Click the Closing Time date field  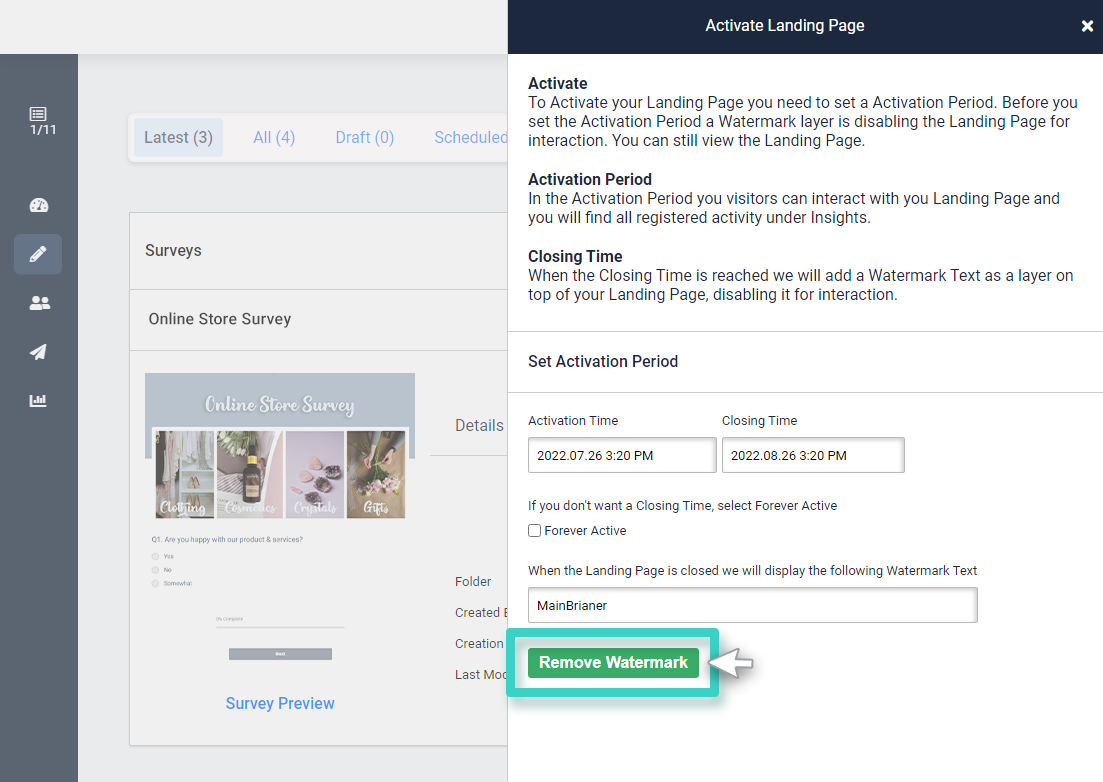(812, 455)
